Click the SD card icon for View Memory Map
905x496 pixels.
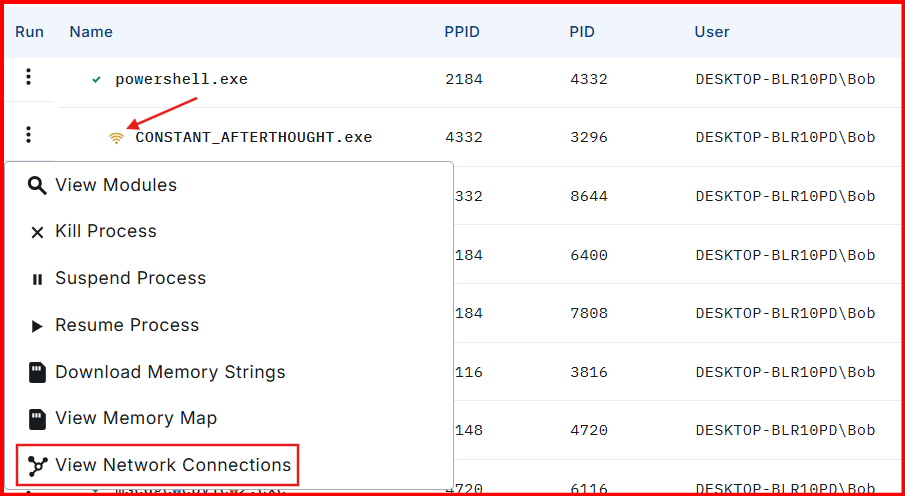pyautogui.click(x=37, y=418)
